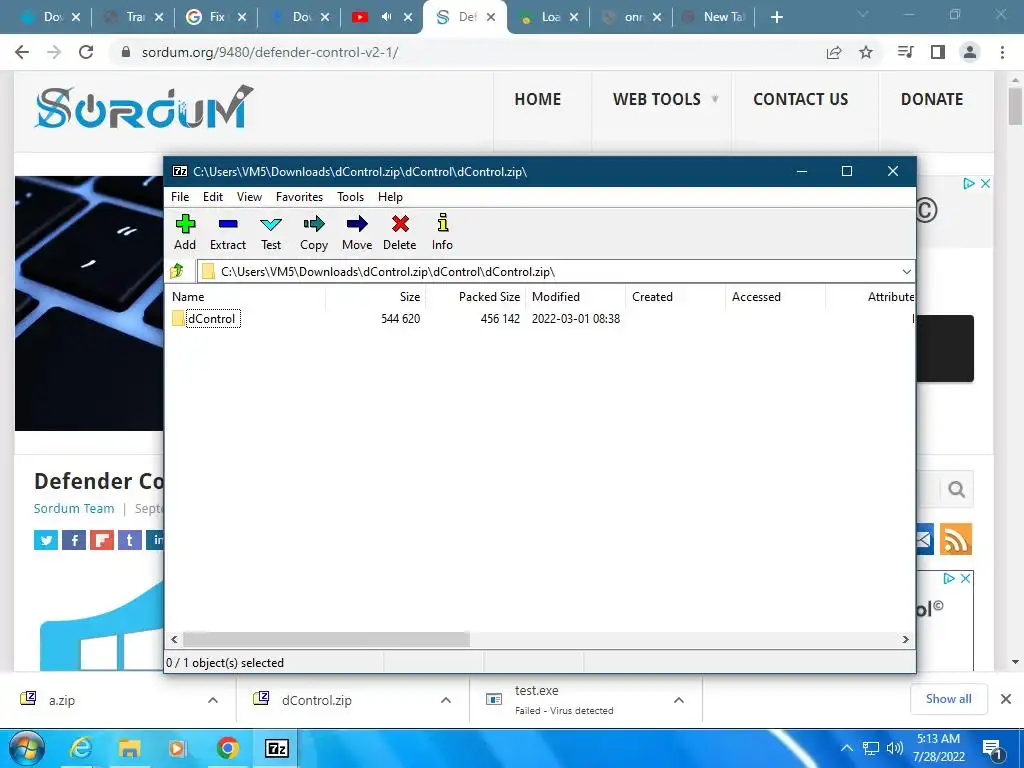Viewport: 1024px width, 768px height.
Task: Open dControl.zip from downloads bar
Action: (317, 700)
